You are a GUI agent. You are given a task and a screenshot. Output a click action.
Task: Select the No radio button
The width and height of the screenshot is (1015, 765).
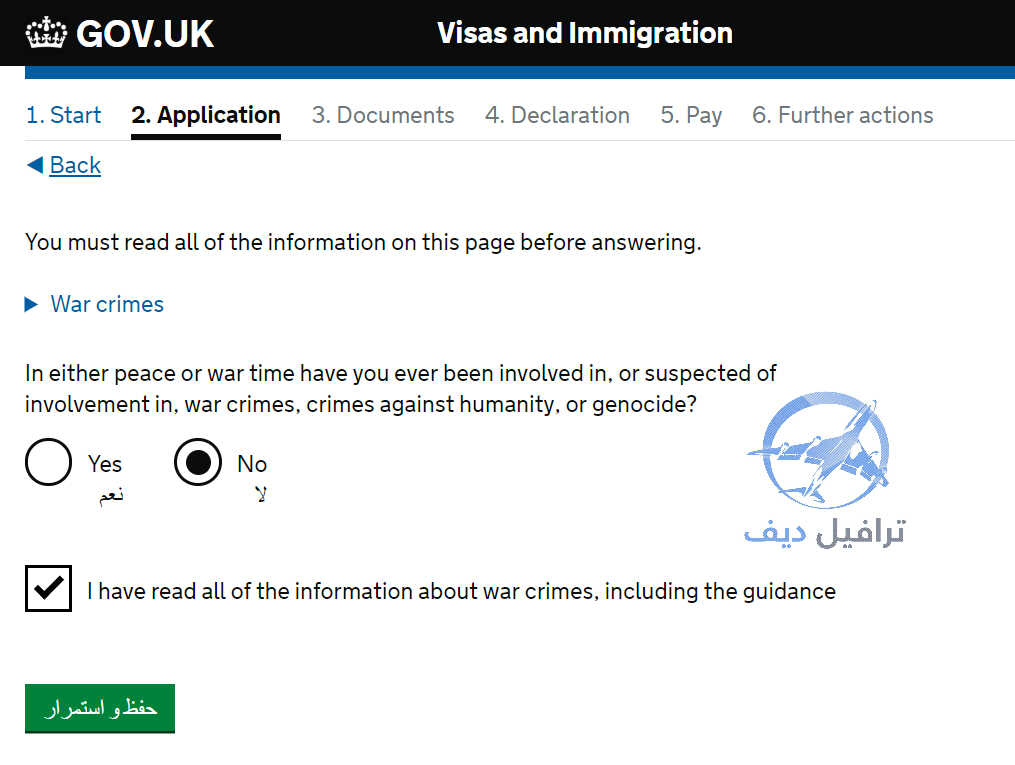198,462
